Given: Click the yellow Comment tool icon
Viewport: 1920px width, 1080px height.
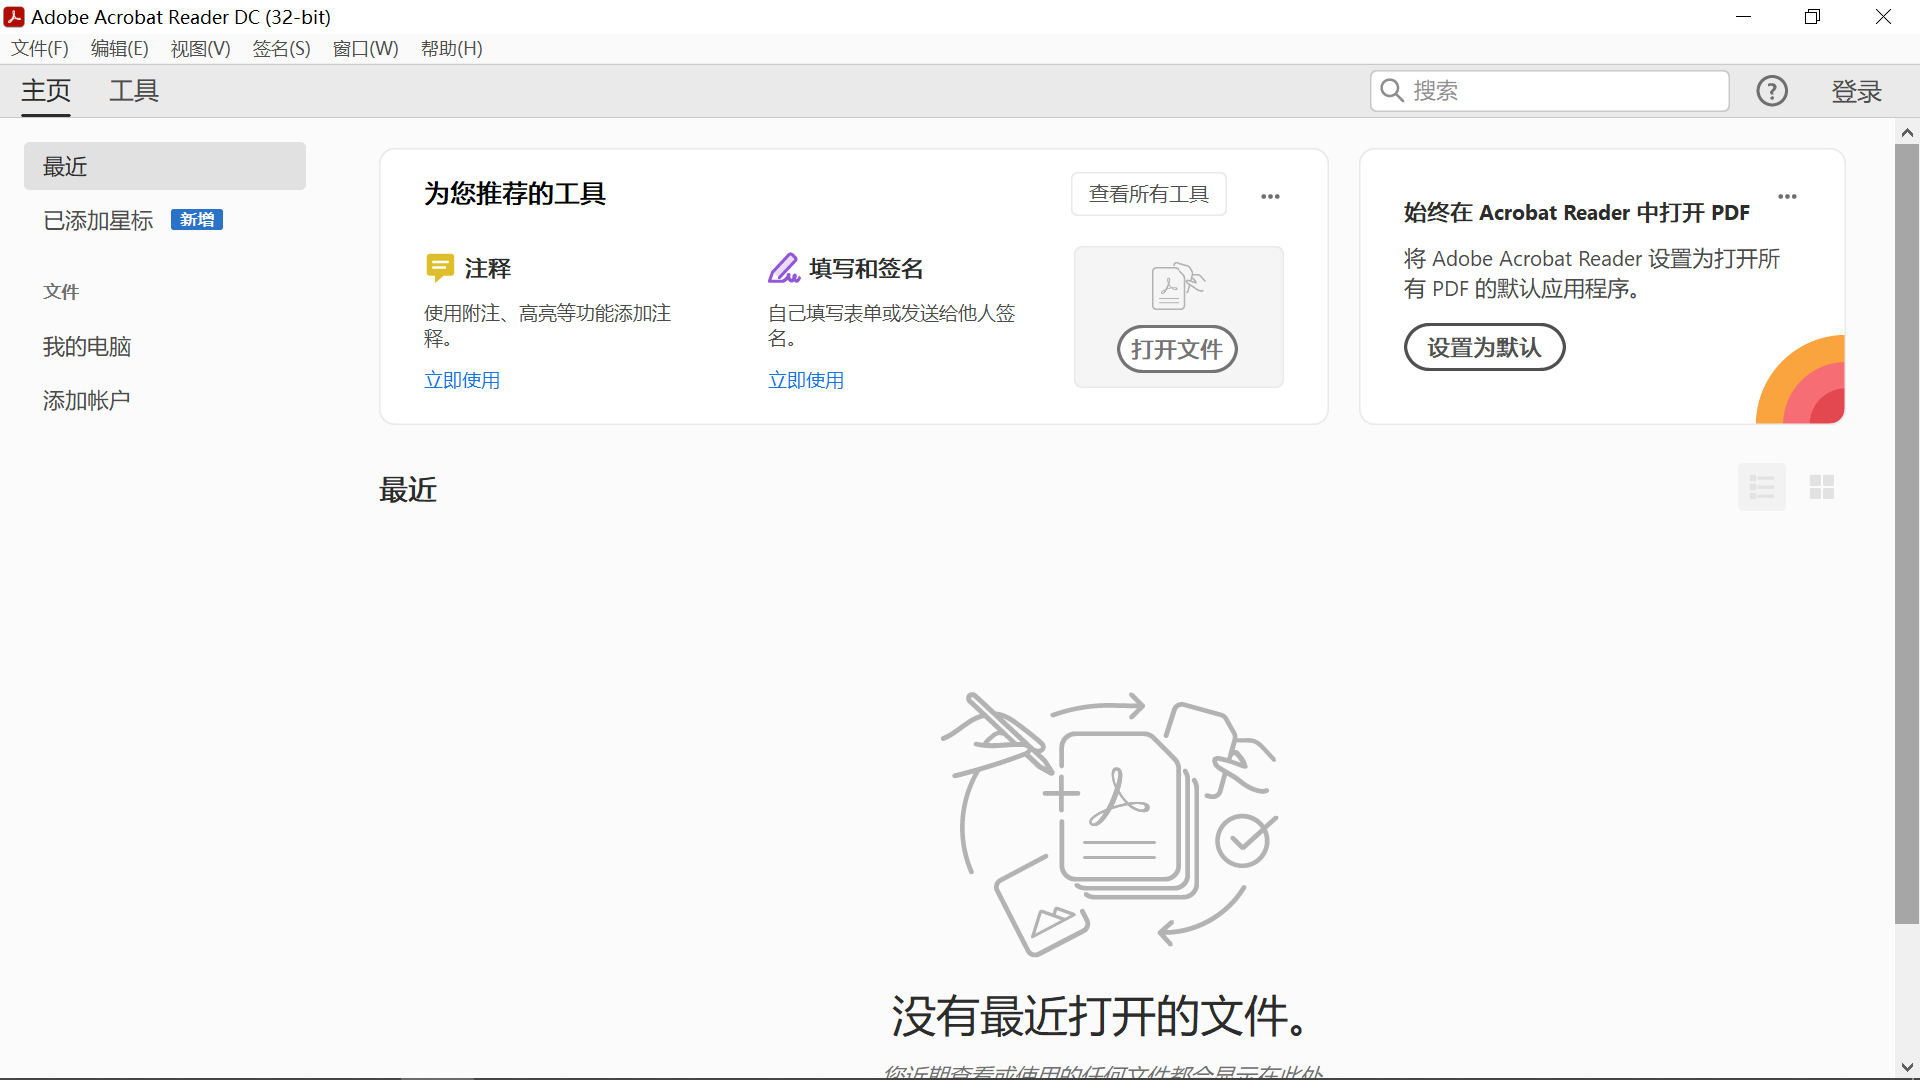Looking at the screenshot, I should coord(440,268).
